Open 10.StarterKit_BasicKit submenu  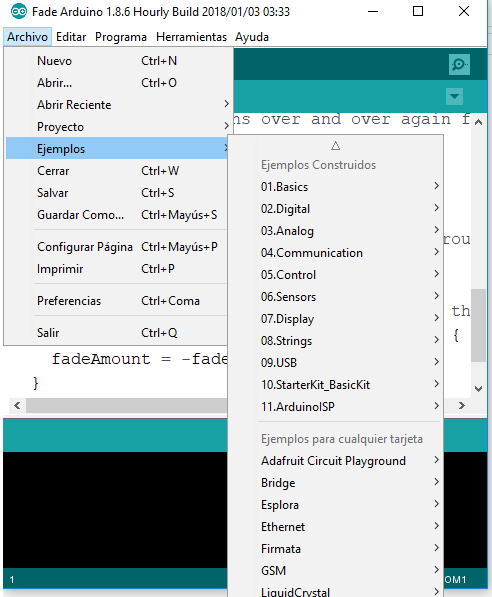(x=336, y=385)
